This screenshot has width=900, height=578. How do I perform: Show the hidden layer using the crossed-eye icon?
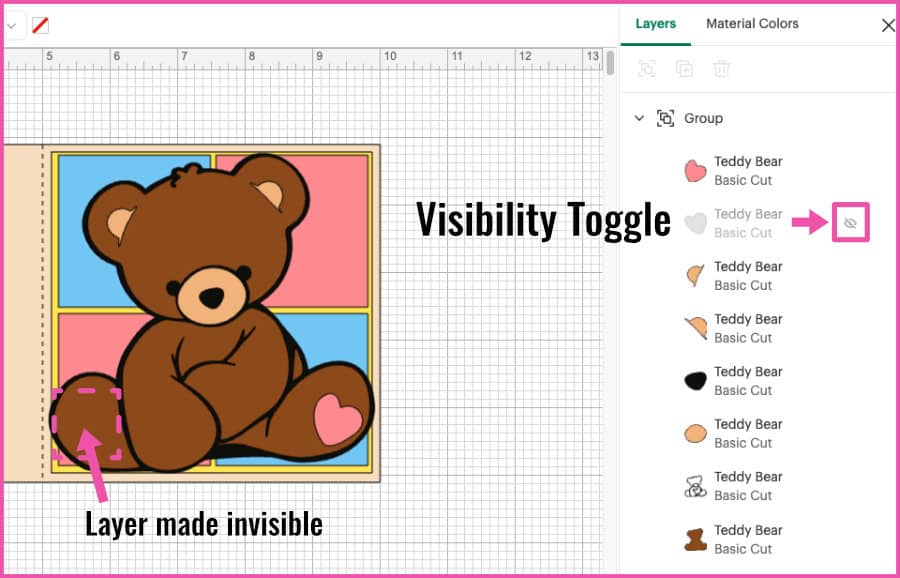[851, 223]
